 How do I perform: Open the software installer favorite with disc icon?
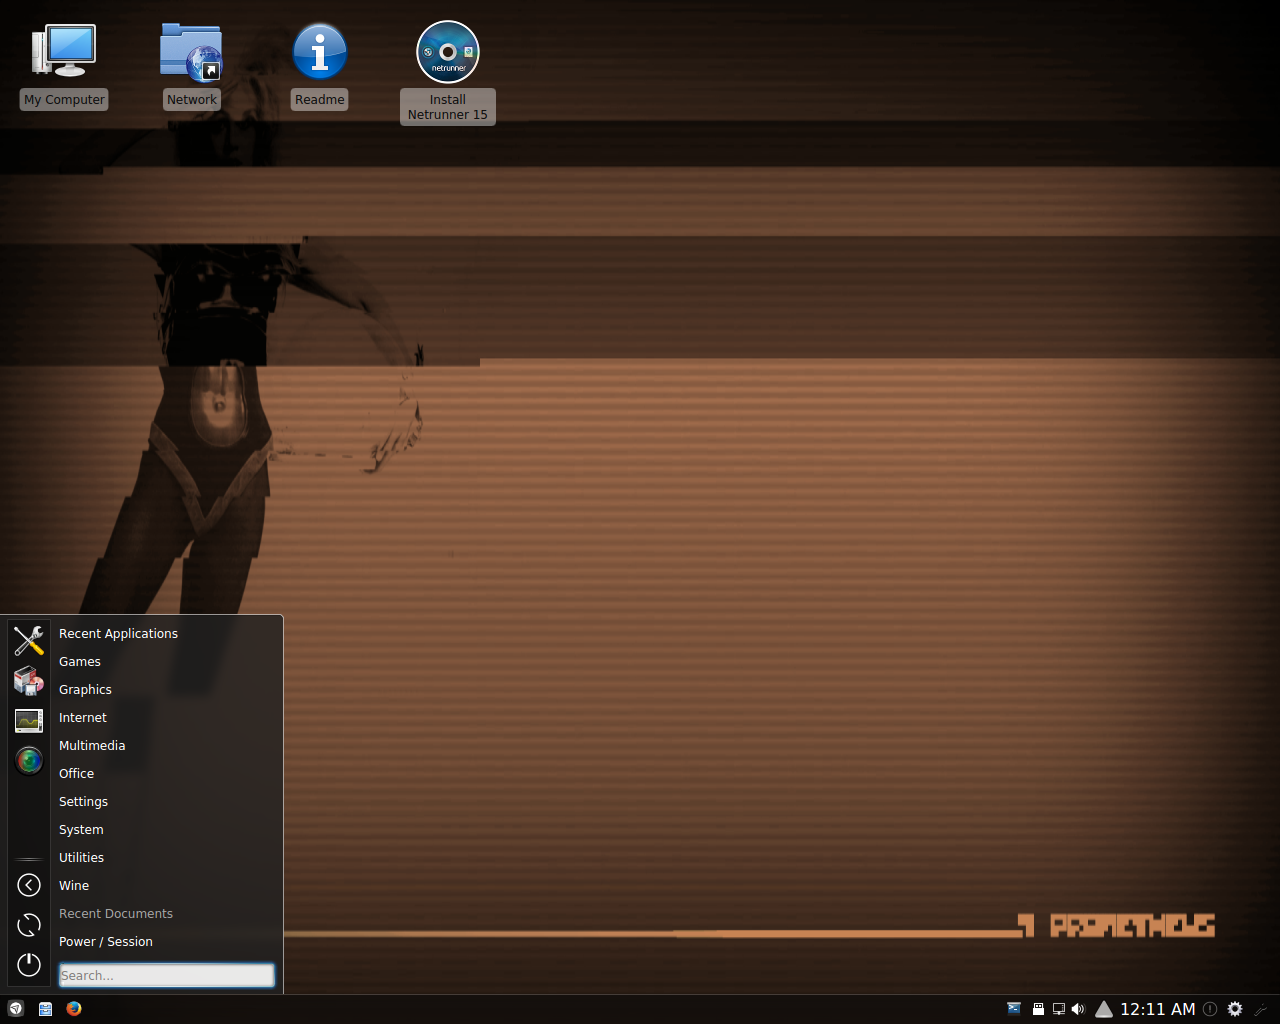pyautogui.click(x=29, y=680)
